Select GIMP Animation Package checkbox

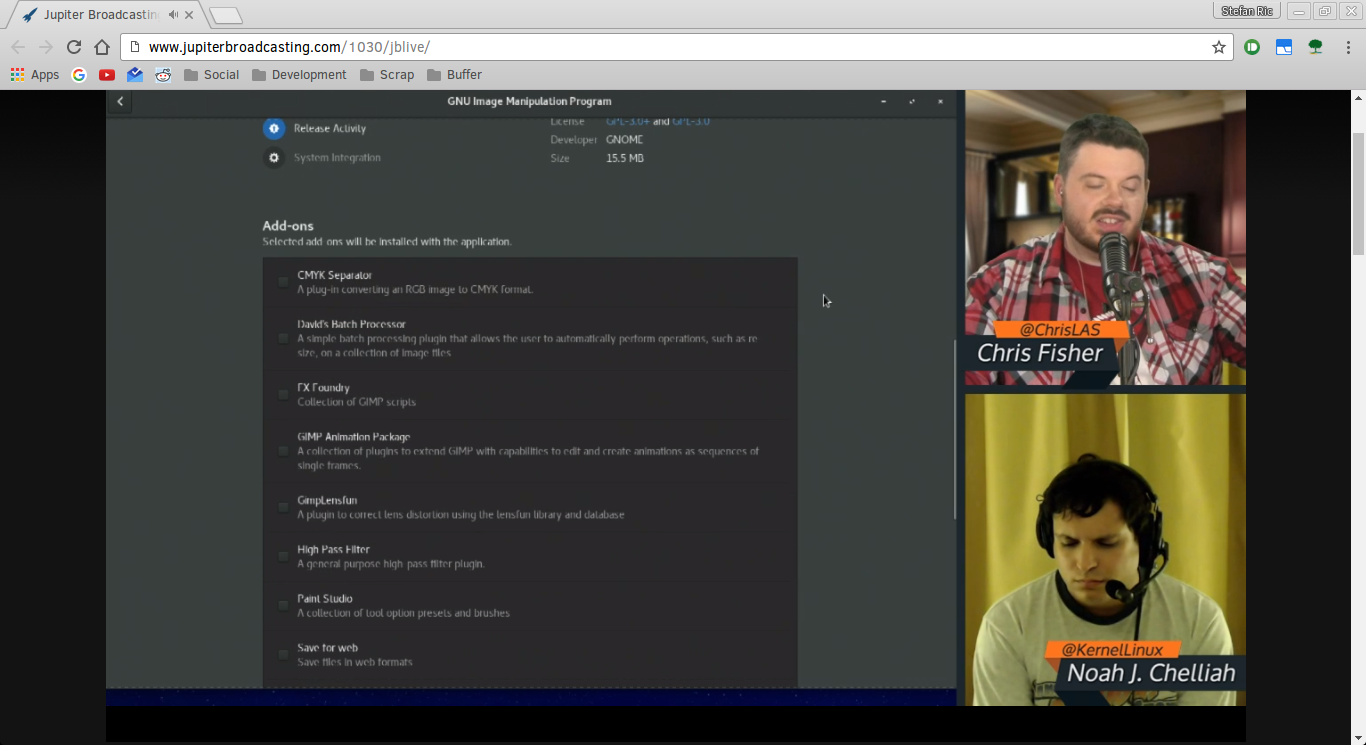pyautogui.click(x=283, y=451)
